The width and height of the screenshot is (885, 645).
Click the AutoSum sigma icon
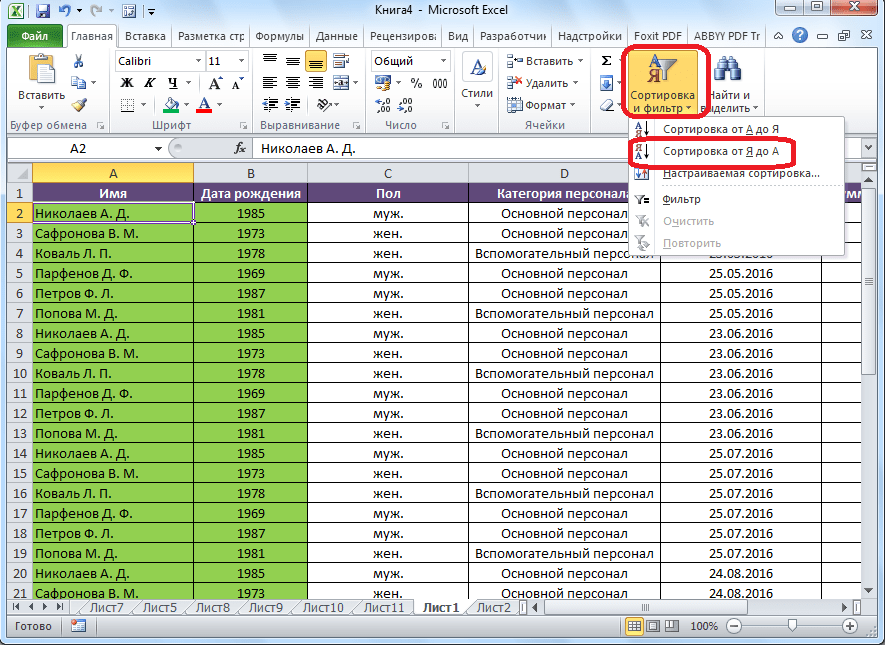(x=606, y=61)
